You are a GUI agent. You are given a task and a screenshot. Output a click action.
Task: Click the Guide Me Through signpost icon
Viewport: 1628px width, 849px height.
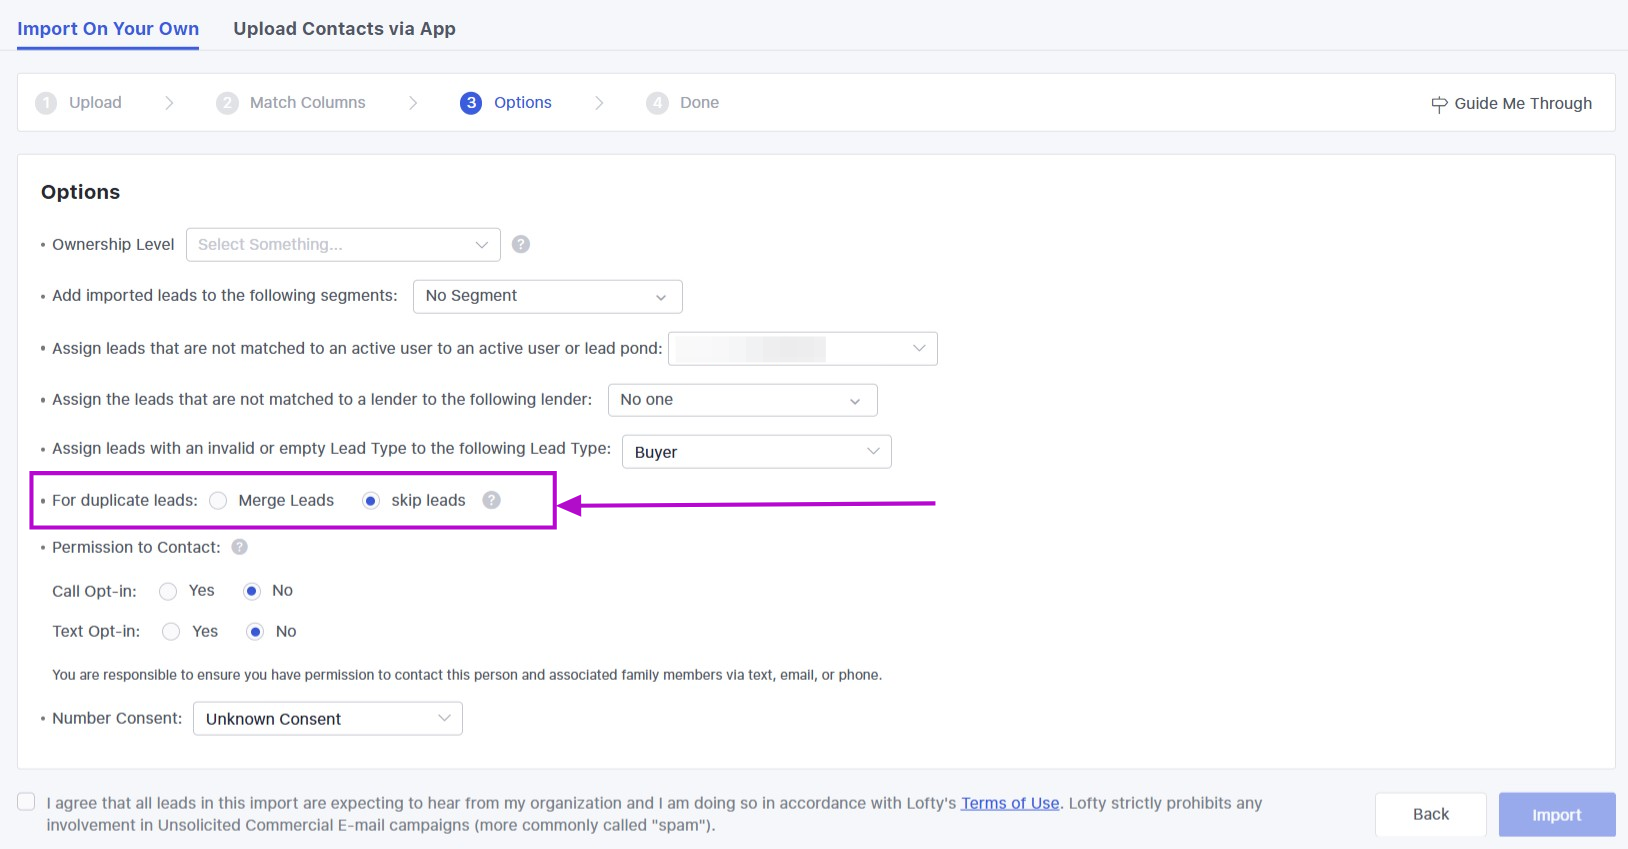pos(1439,104)
